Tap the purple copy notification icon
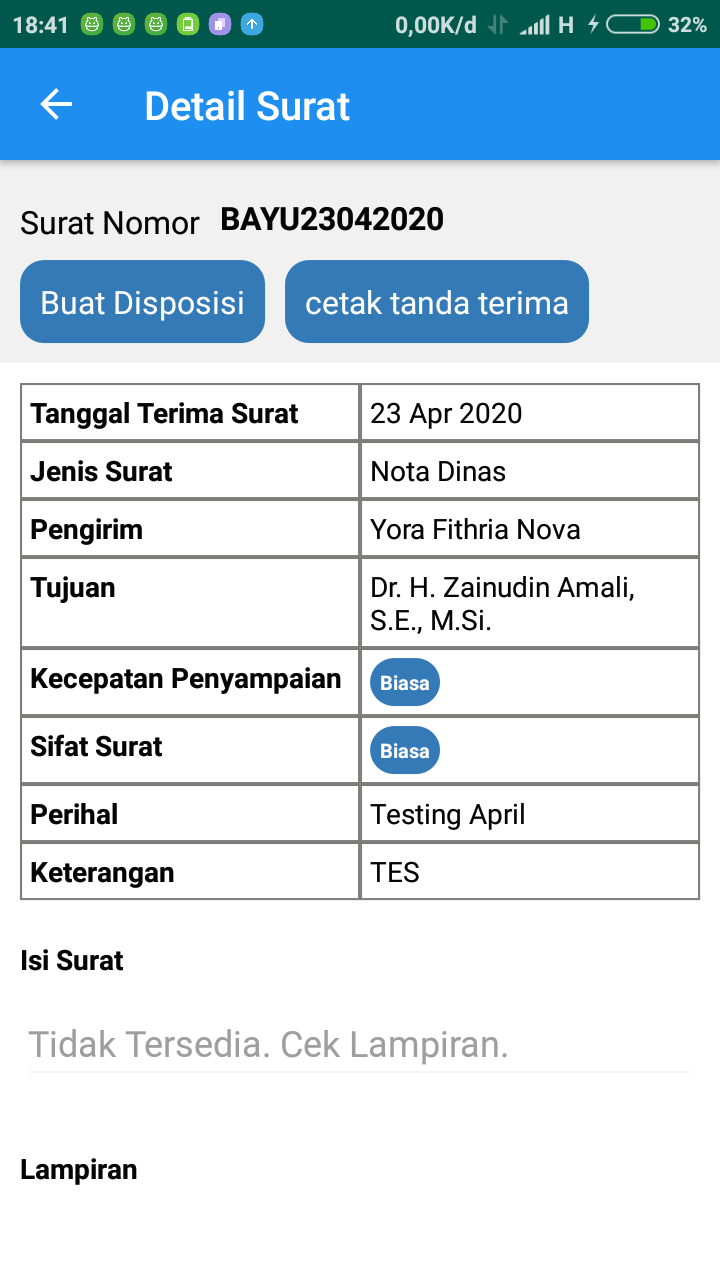 pos(220,25)
